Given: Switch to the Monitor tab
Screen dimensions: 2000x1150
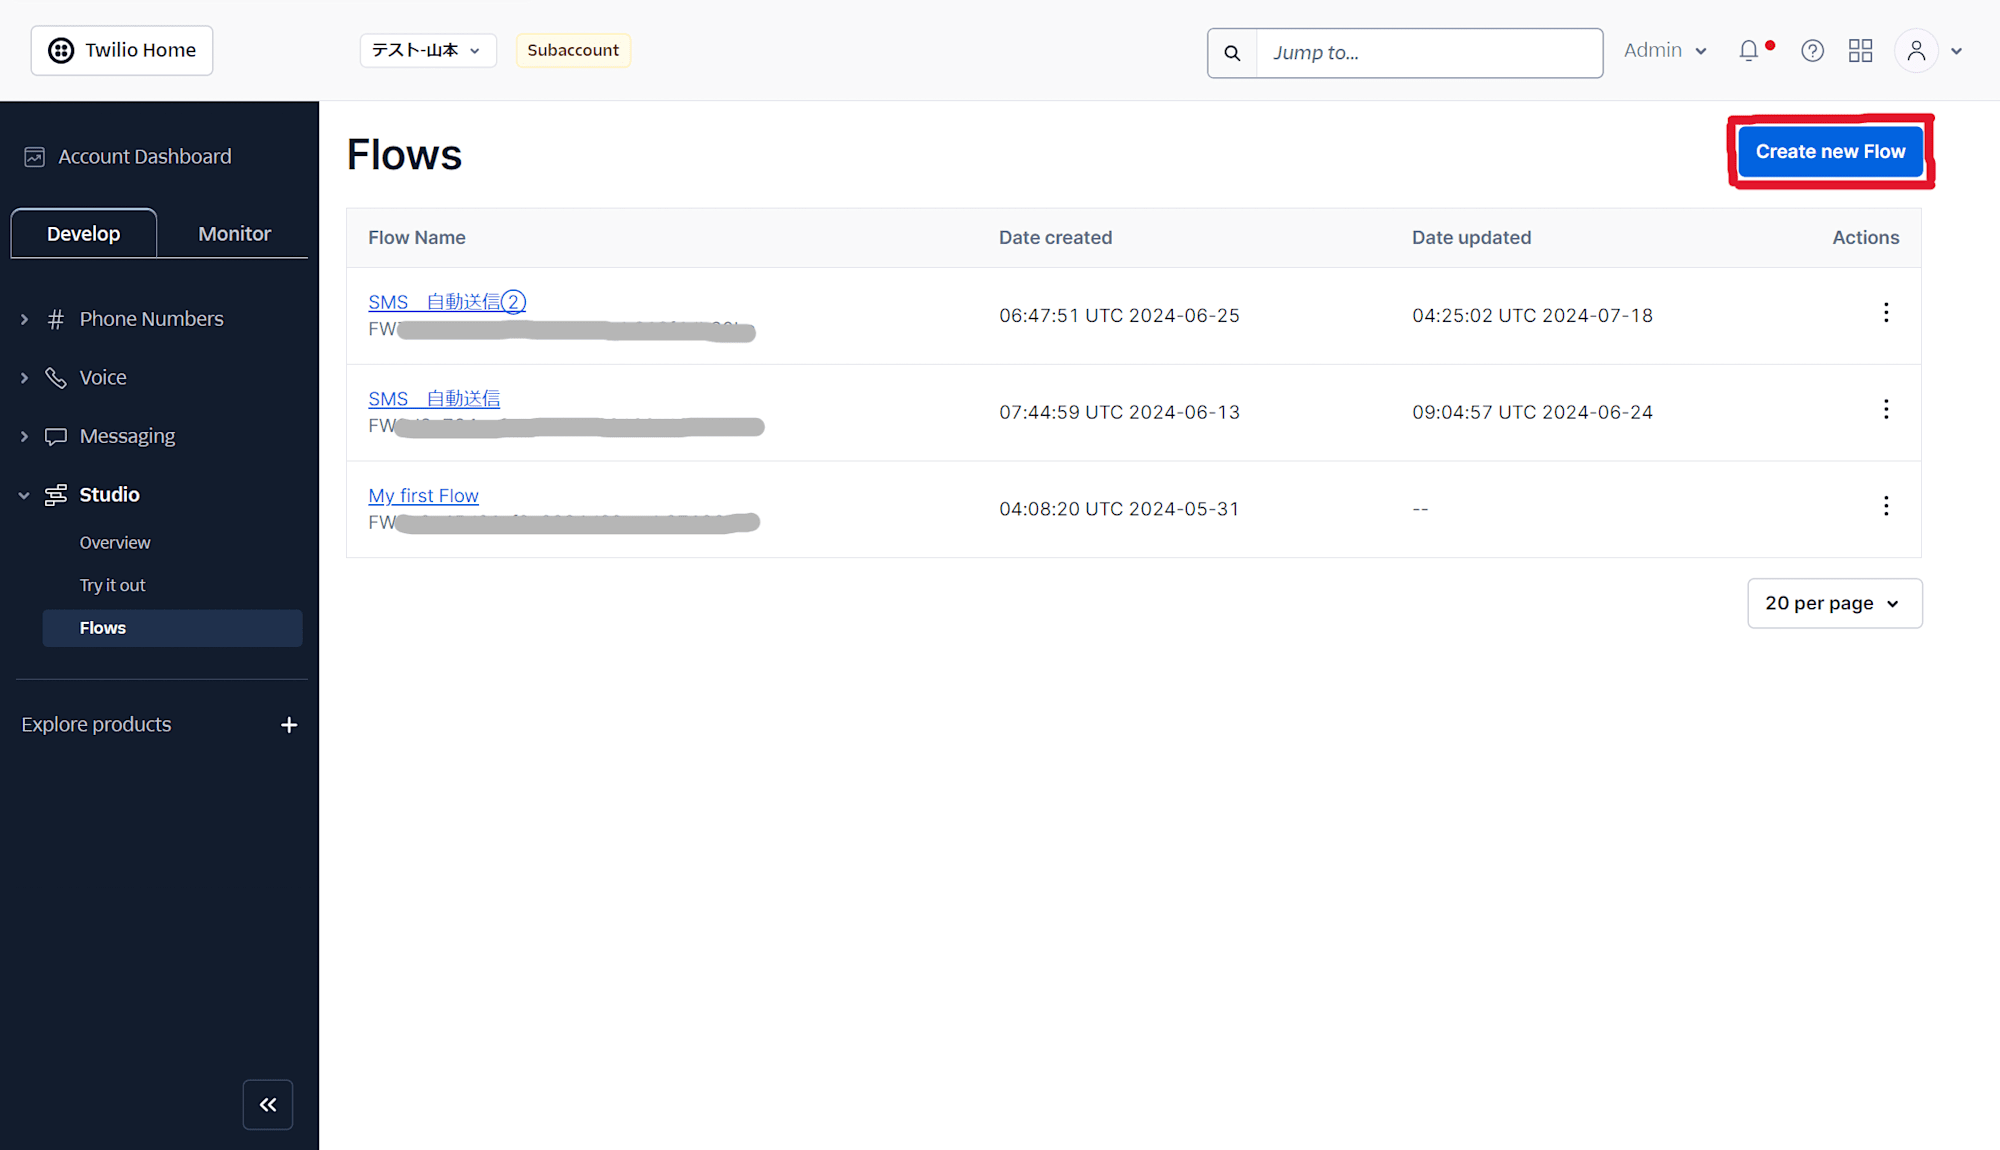Looking at the screenshot, I should click(x=232, y=232).
